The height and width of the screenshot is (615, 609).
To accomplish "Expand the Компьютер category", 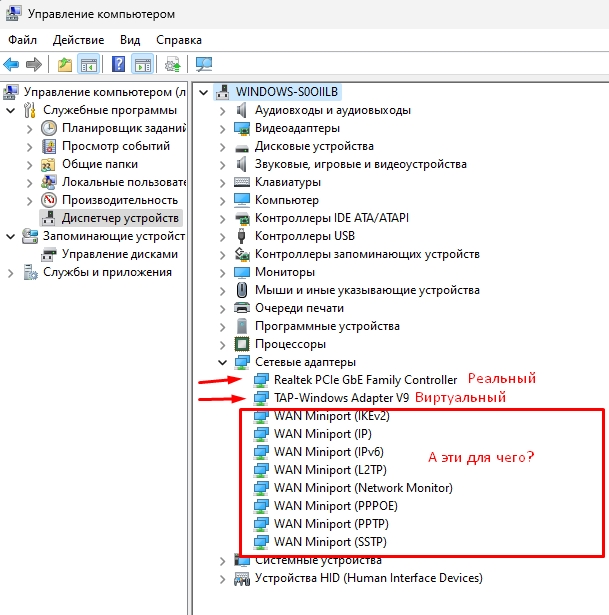I will [222, 201].
